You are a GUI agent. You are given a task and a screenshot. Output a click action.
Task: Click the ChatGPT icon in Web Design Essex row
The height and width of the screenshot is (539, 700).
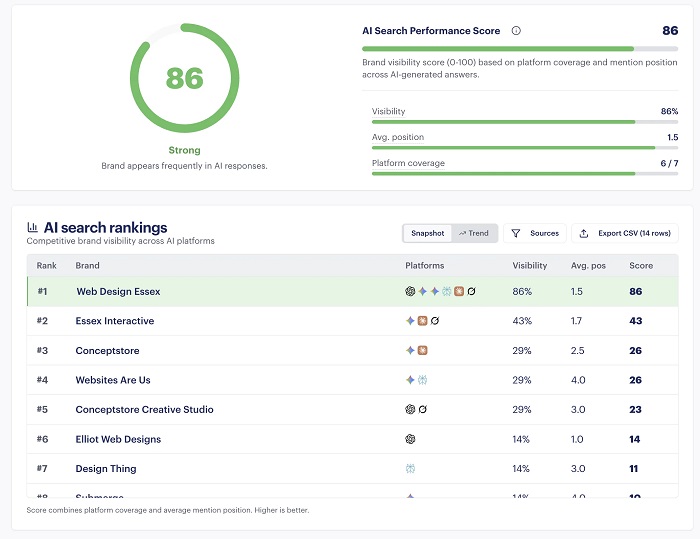pyautogui.click(x=410, y=291)
